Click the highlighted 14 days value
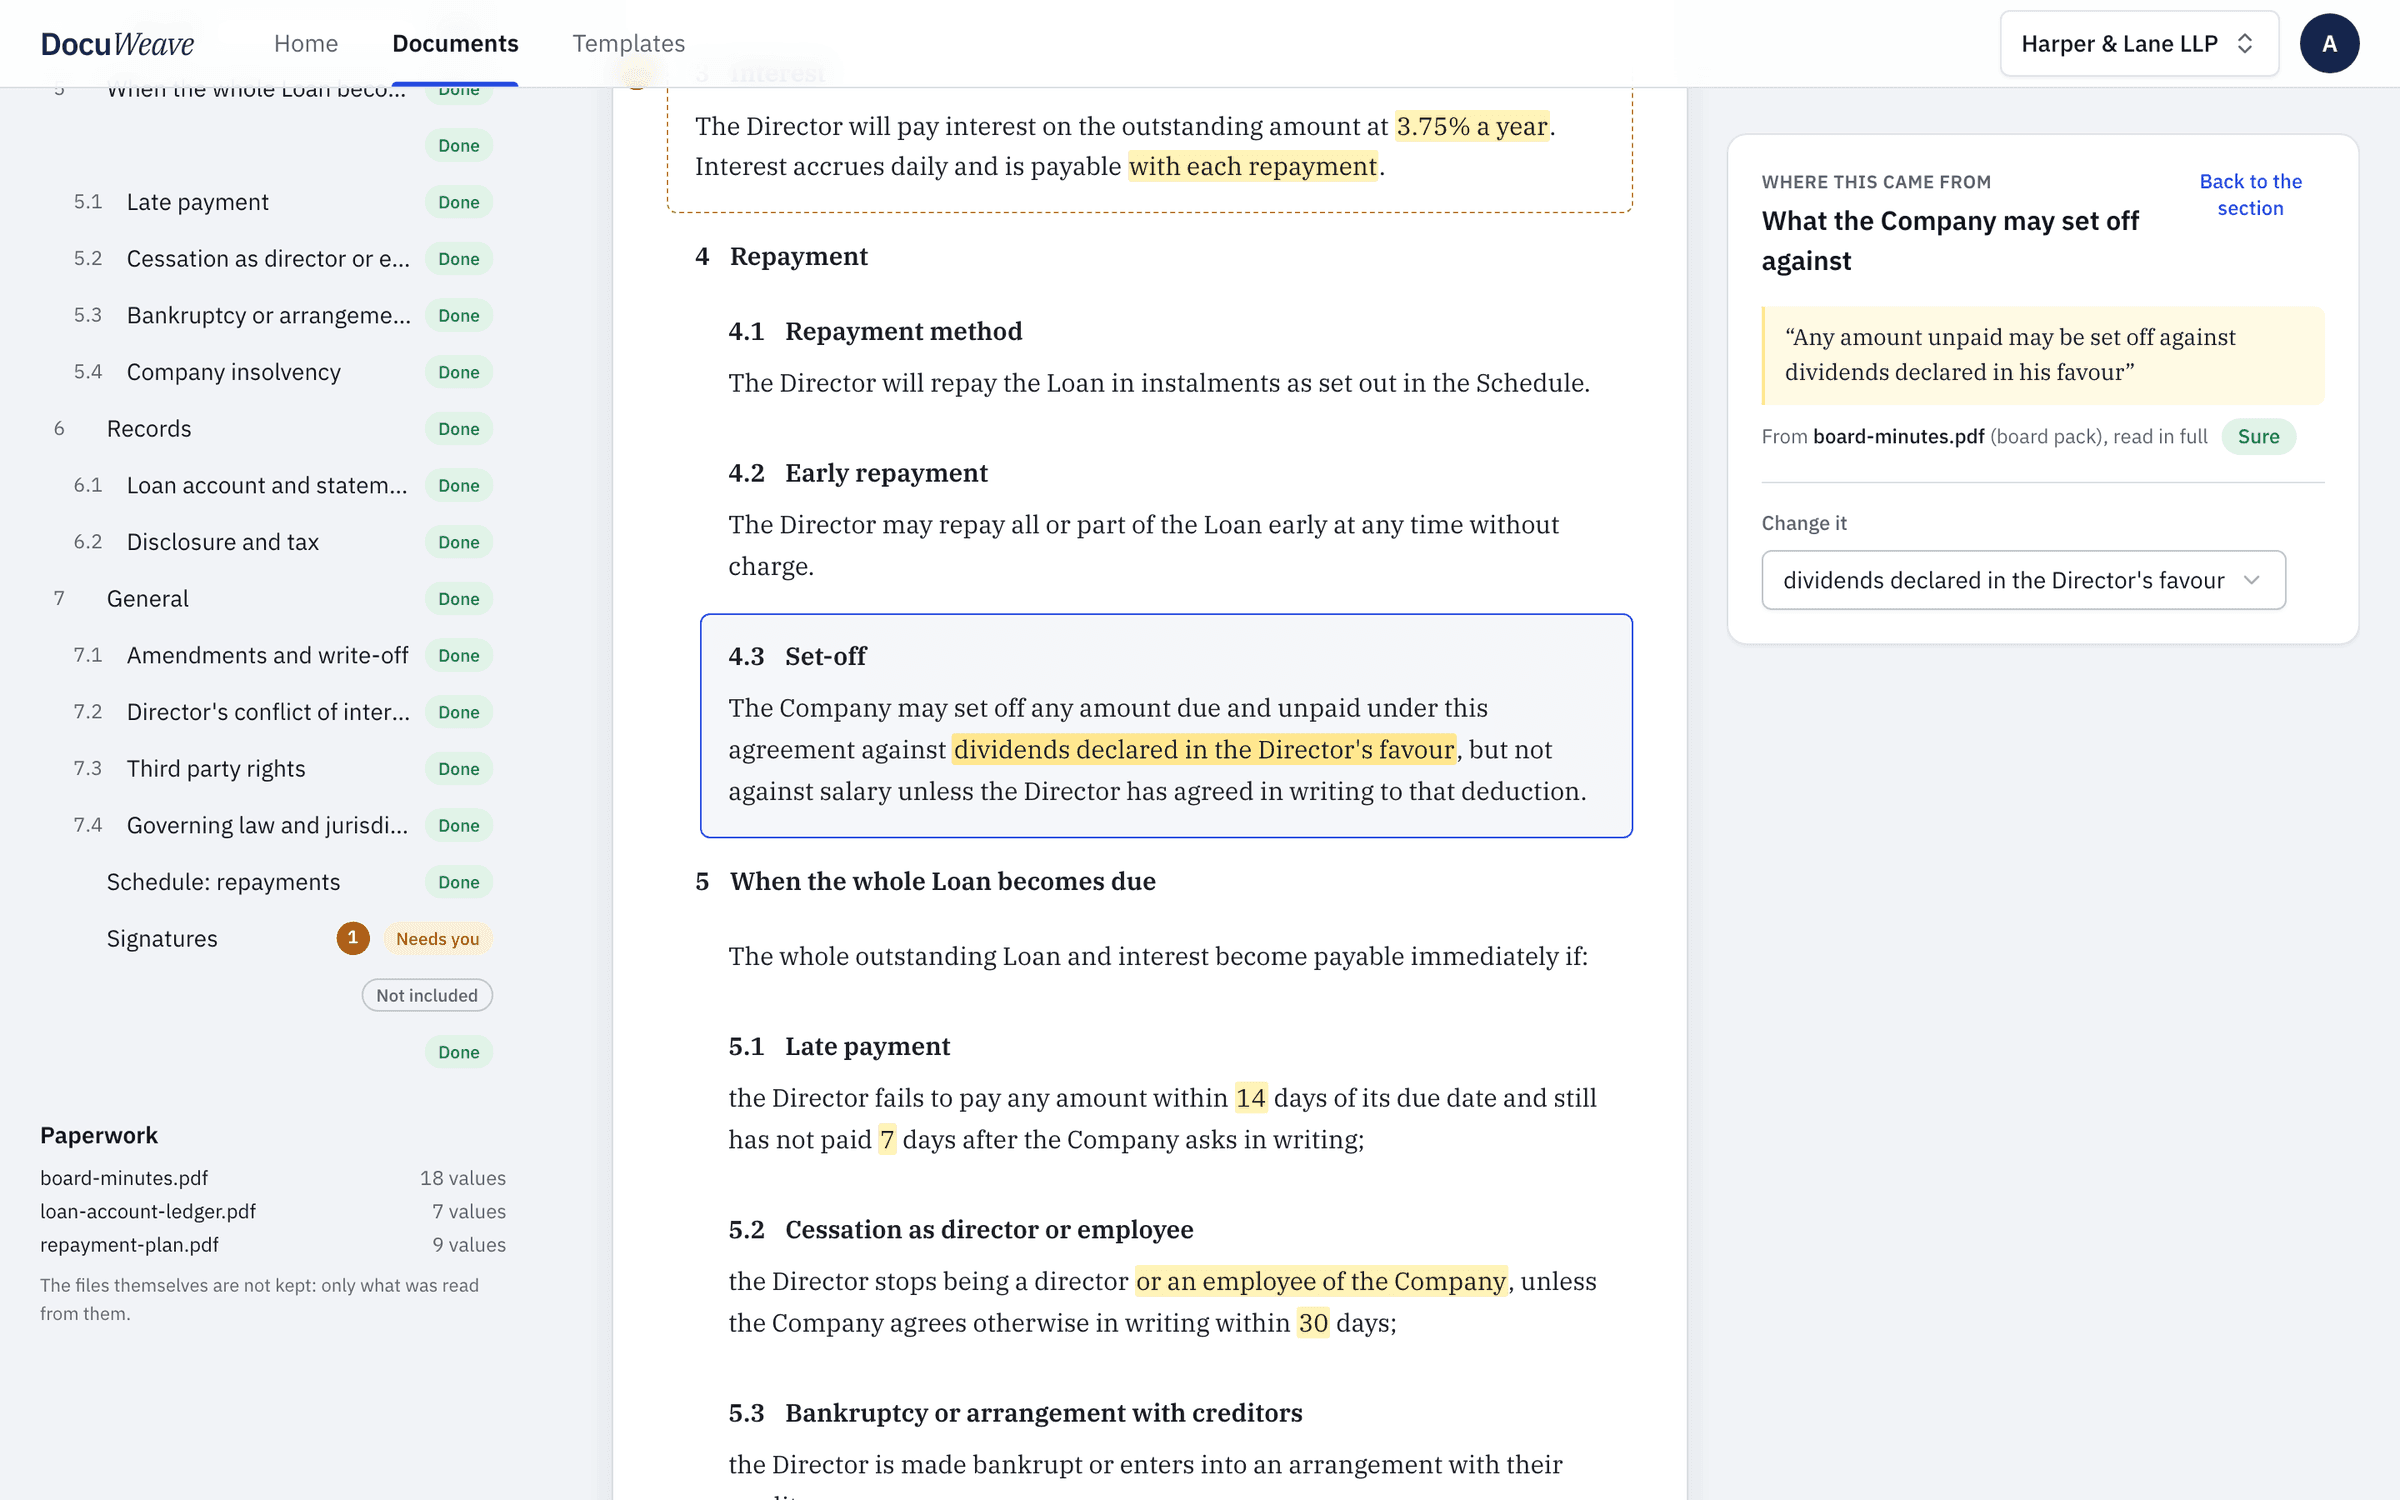Screen dimensions: 2400x1500 click(x=1250, y=1098)
